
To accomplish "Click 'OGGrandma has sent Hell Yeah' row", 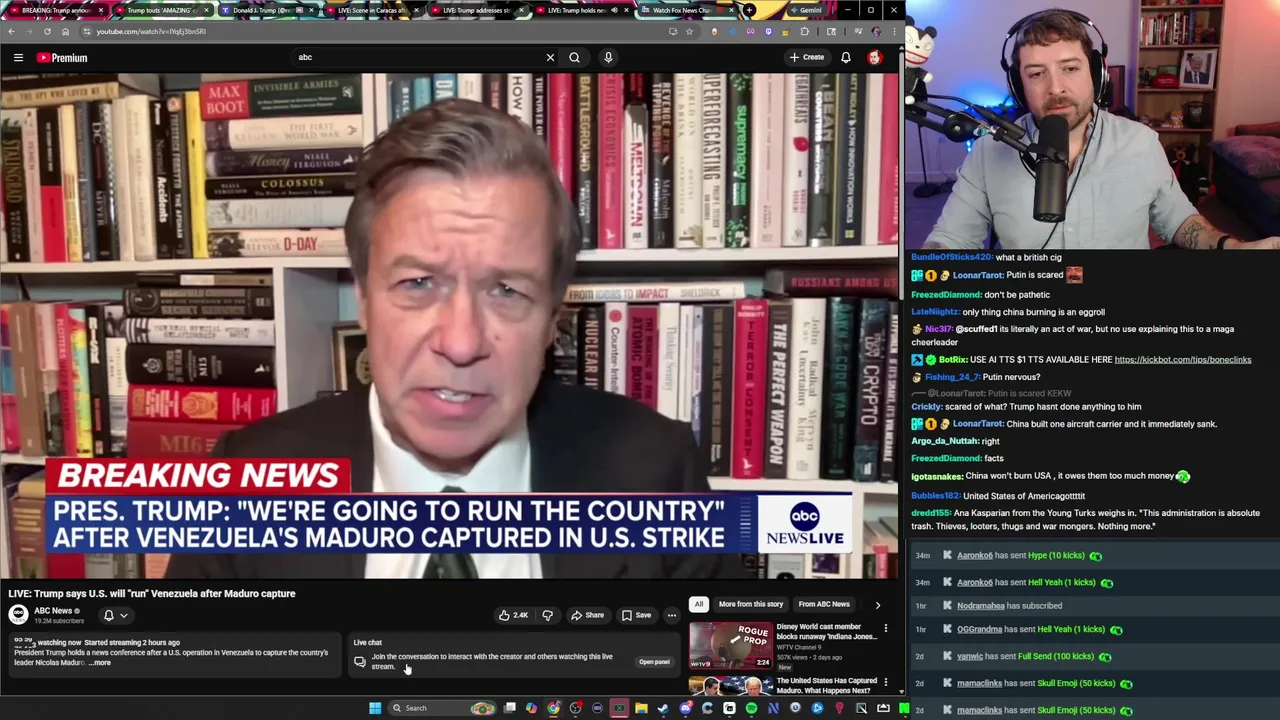I will 1095,630.
